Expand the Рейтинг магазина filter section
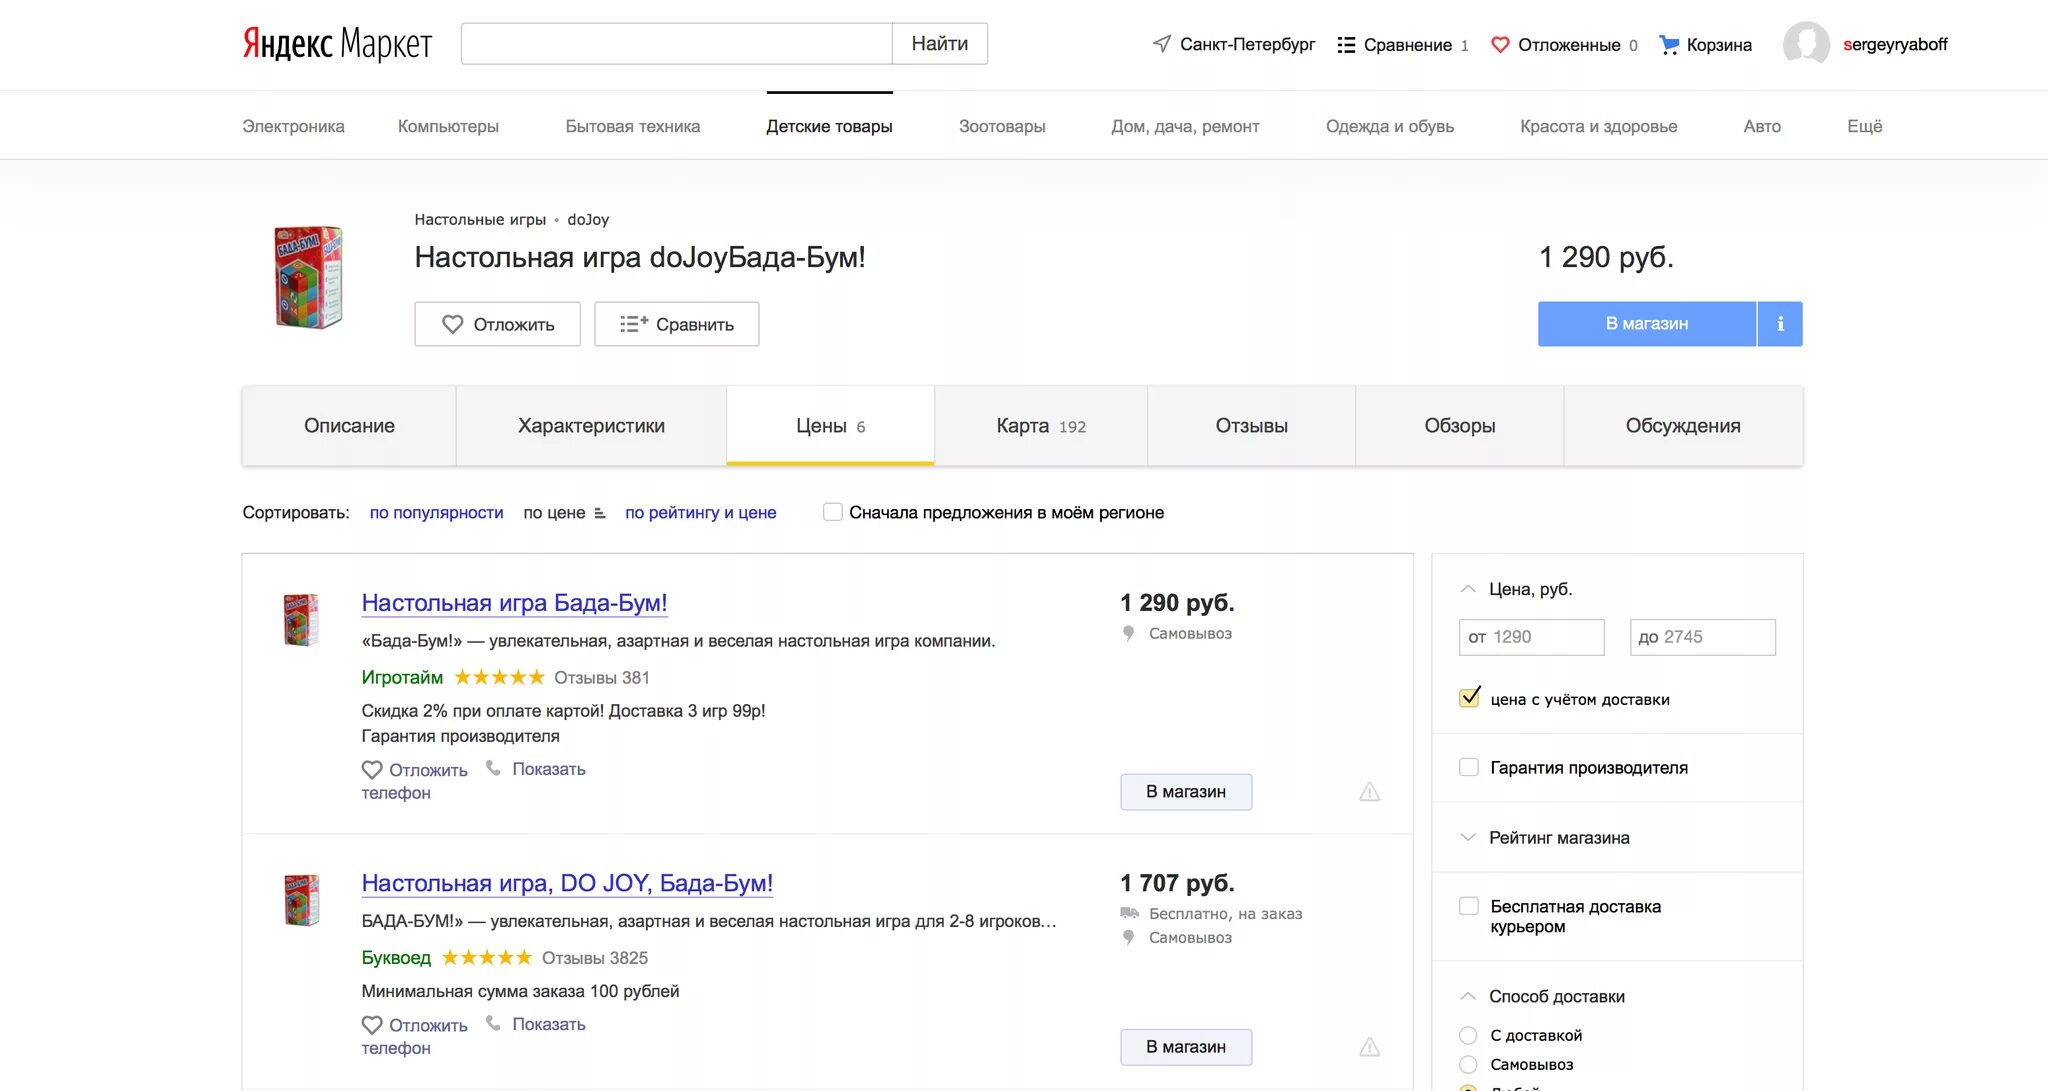2048x1091 pixels. [x=1468, y=837]
